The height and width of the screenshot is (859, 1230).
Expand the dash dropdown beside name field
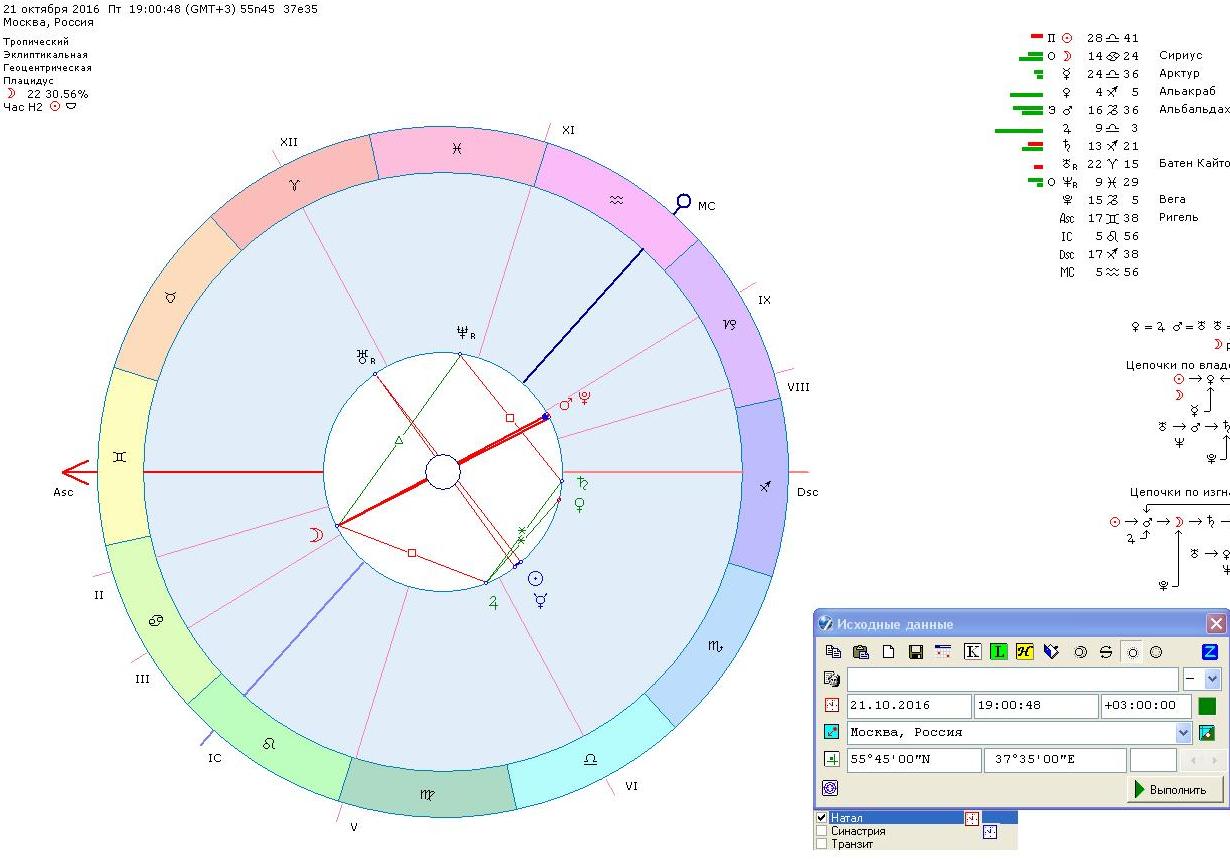pyautogui.click(x=1213, y=679)
